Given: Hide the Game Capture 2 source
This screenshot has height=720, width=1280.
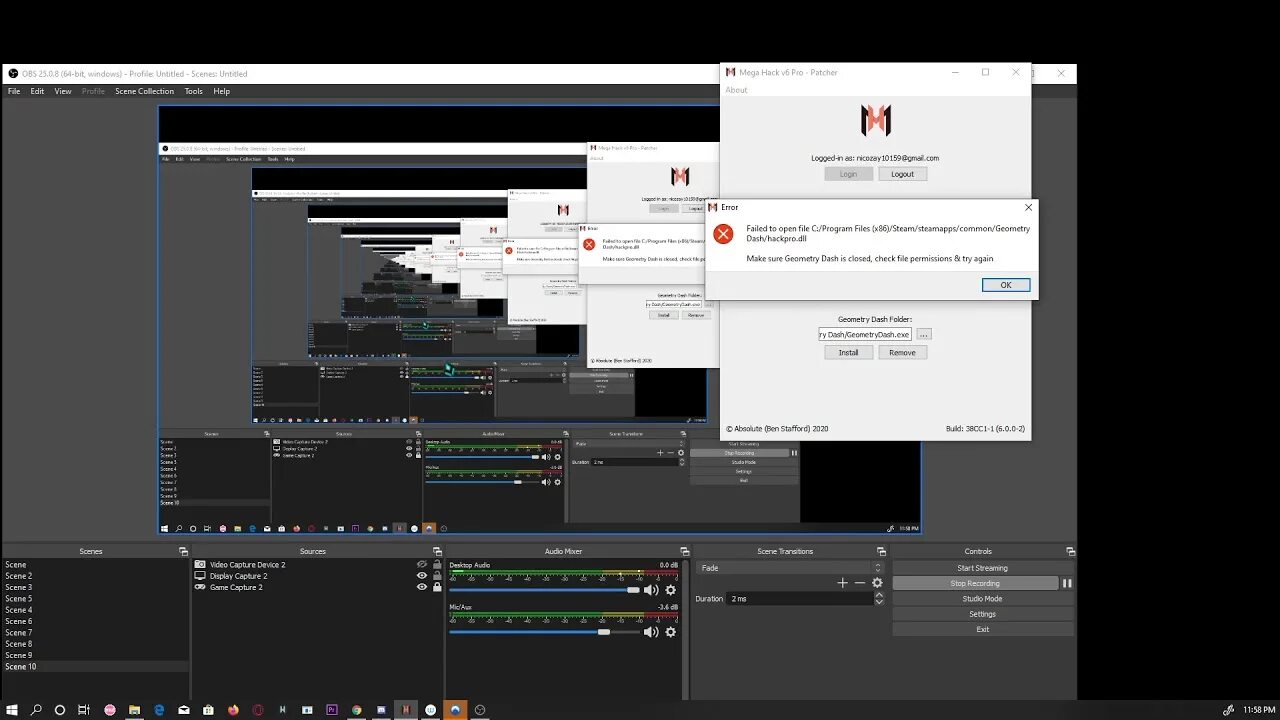Looking at the screenshot, I should tap(422, 587).
